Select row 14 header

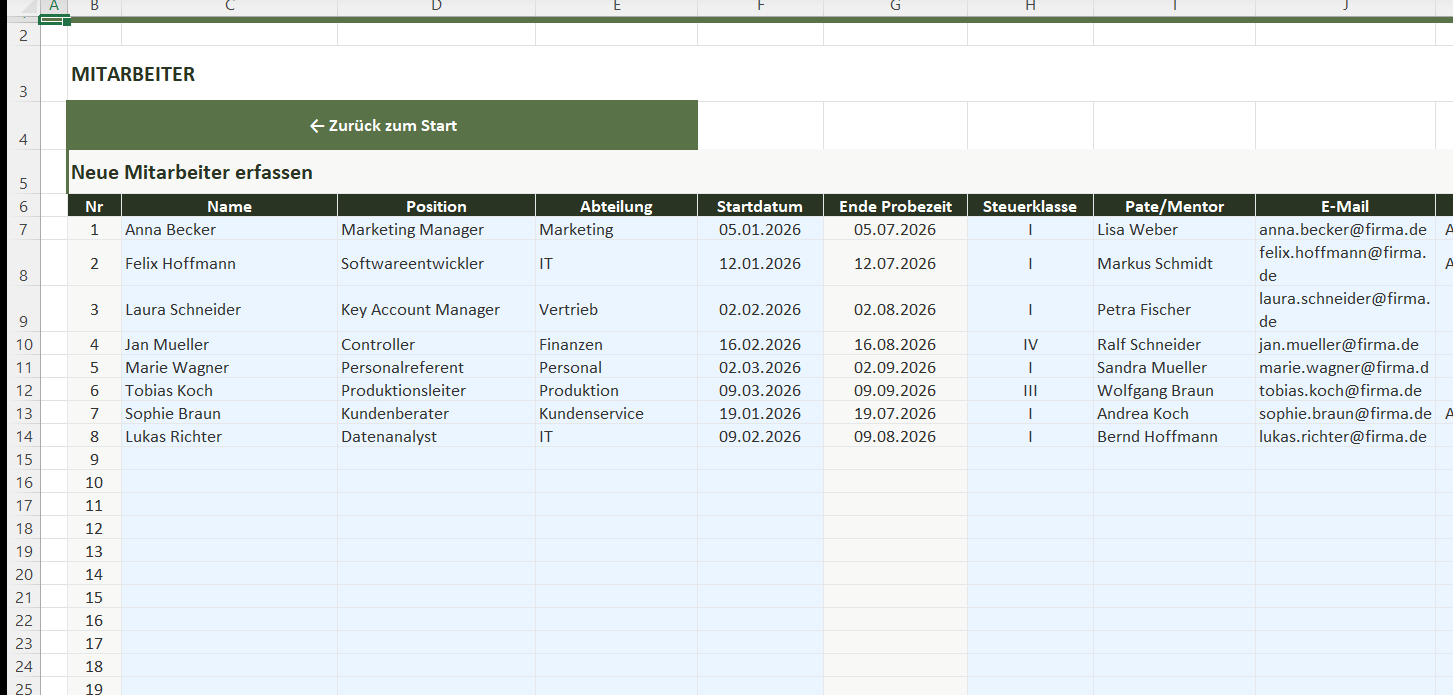coord(24,437)
